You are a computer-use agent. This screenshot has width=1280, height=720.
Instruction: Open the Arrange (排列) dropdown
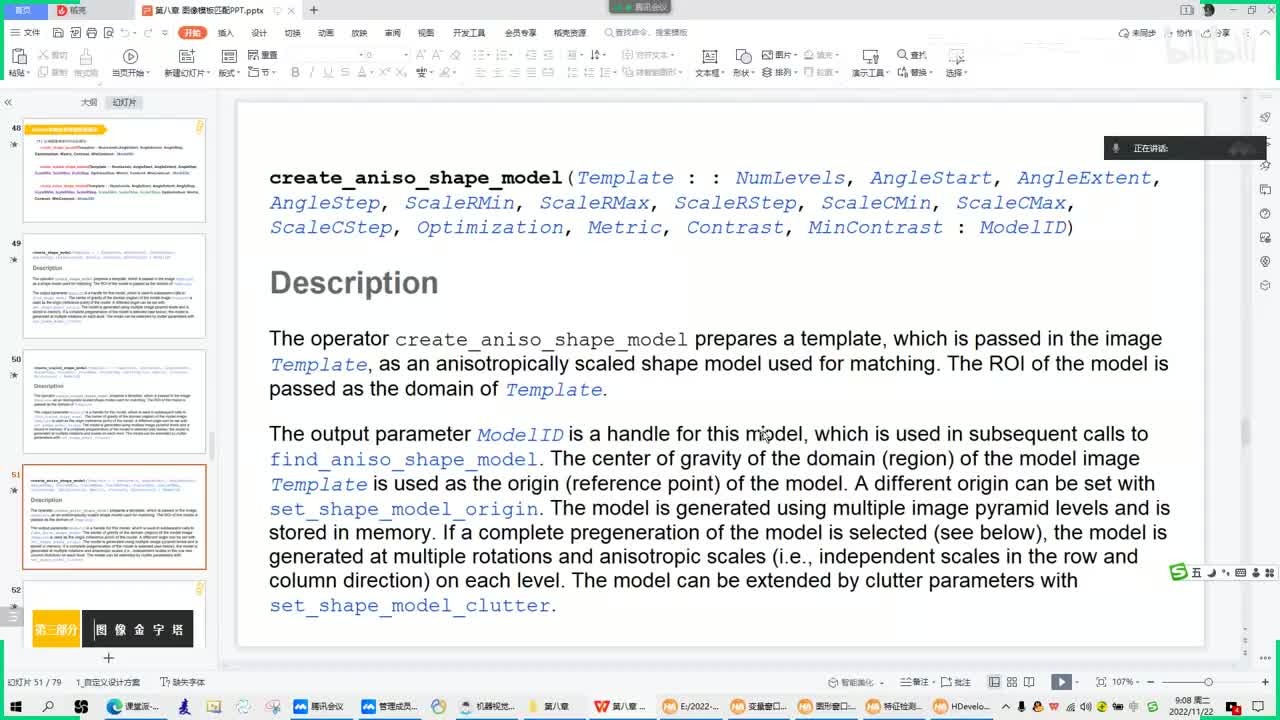tap(781, 73)
